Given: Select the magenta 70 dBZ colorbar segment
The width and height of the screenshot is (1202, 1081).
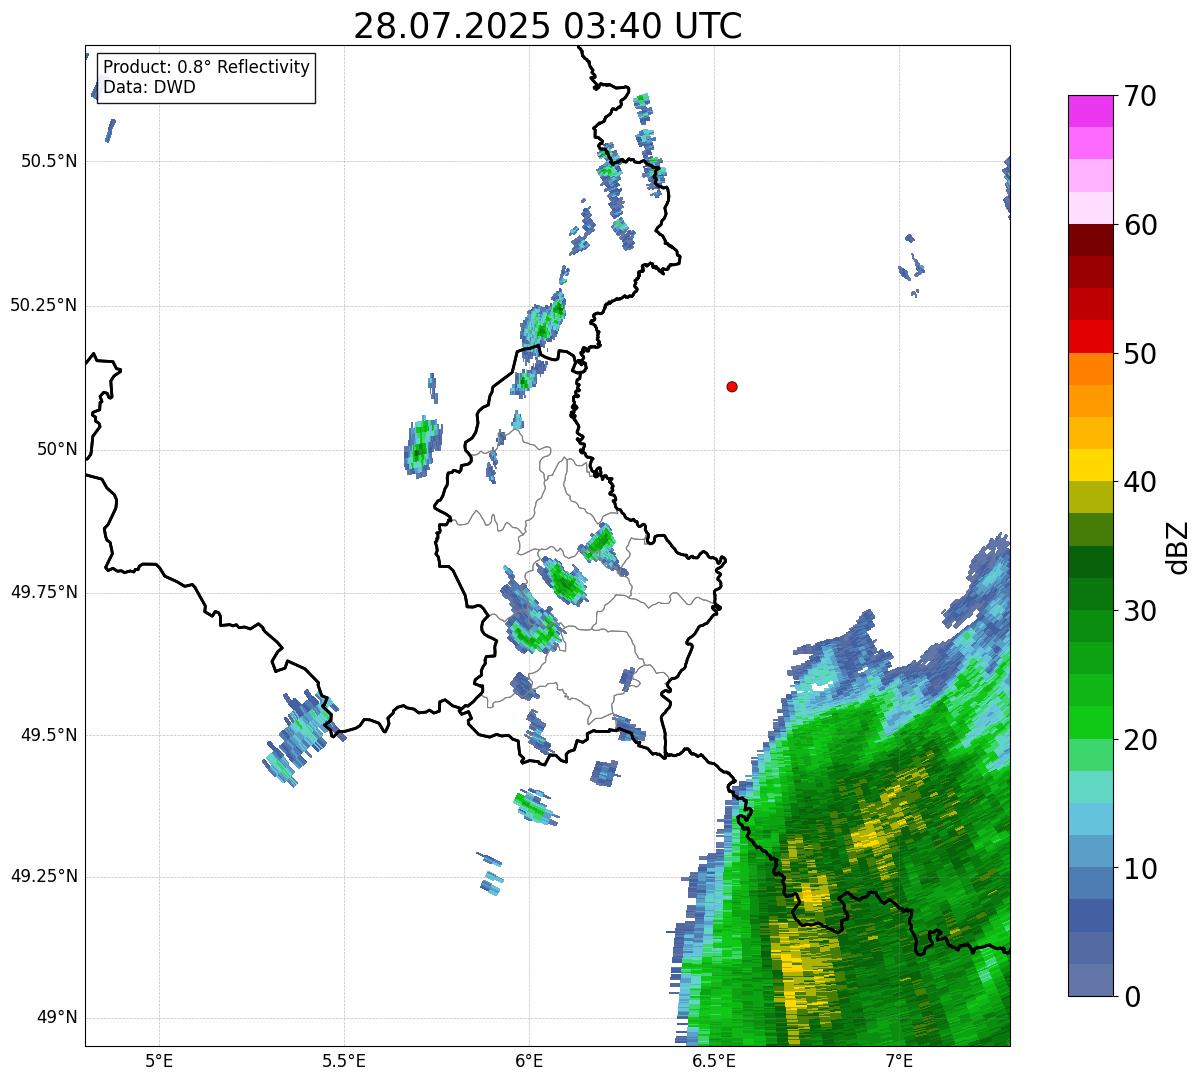Looking at the screenshot, I should click(x=1090, y=111).
